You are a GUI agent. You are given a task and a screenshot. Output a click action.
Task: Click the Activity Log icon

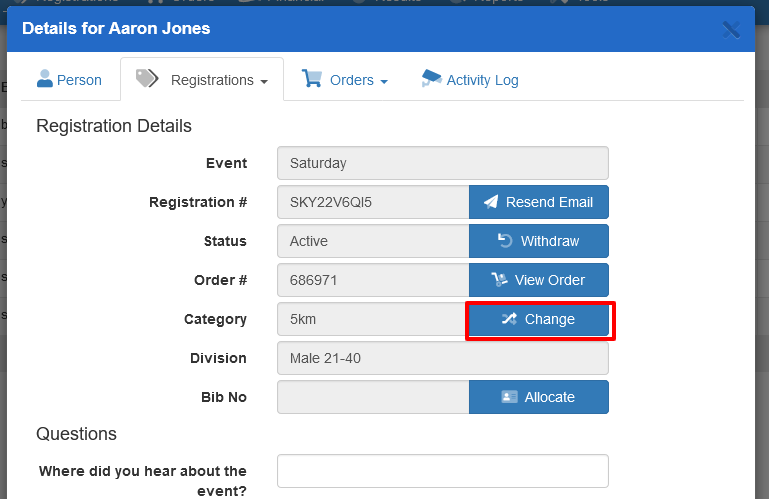tap(431, 79)
